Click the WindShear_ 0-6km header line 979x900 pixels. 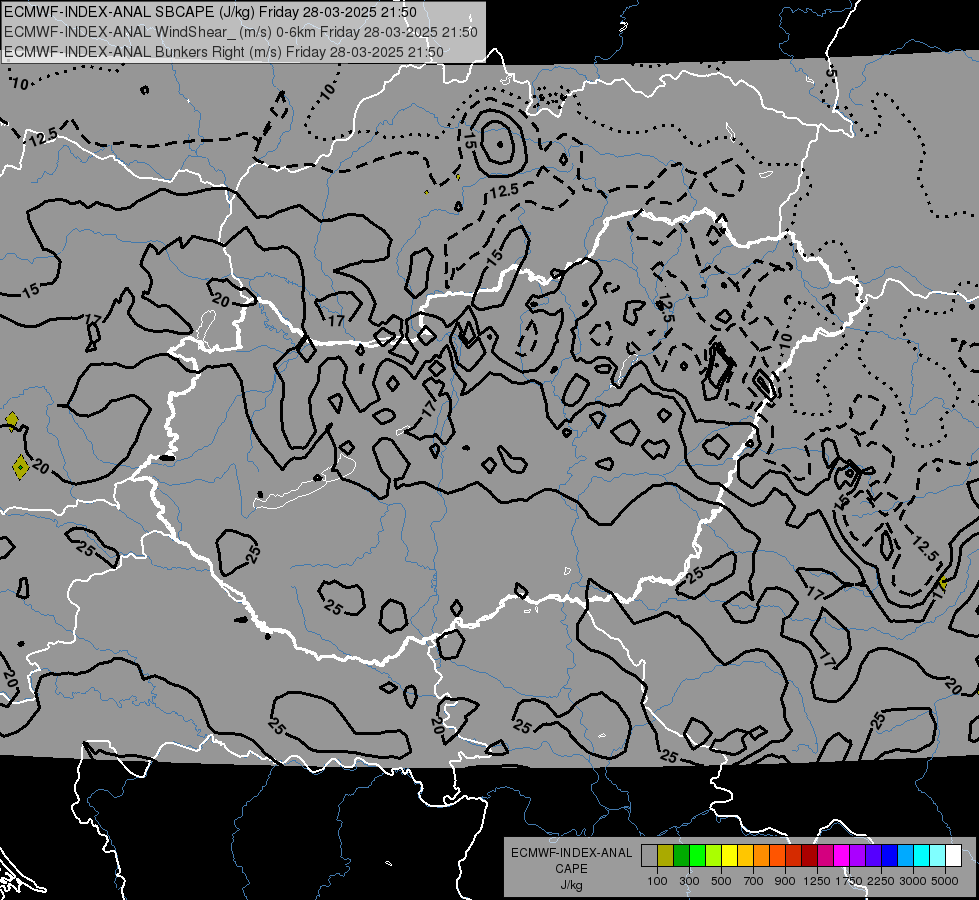point(241,32)
